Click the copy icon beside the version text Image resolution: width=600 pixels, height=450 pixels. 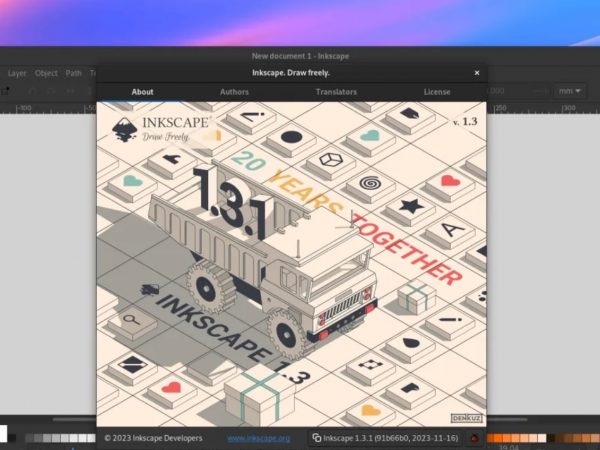coord(316,438)
